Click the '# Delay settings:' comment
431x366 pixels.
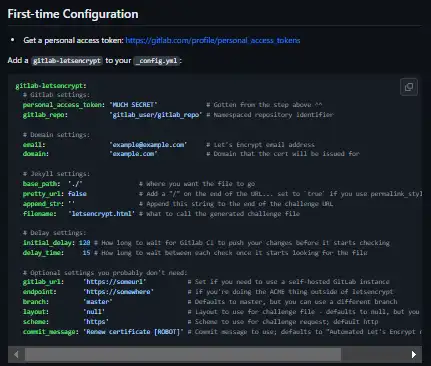(54, 233)
